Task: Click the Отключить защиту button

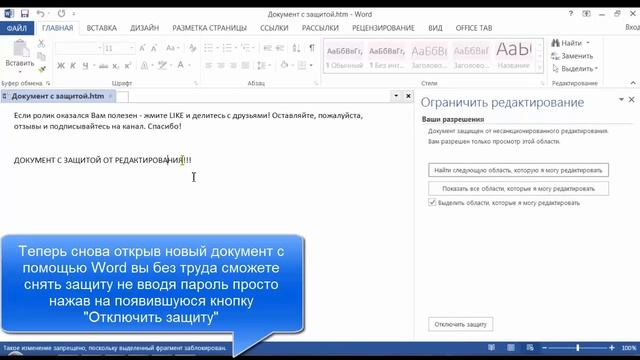Action: tap(460, 324)
